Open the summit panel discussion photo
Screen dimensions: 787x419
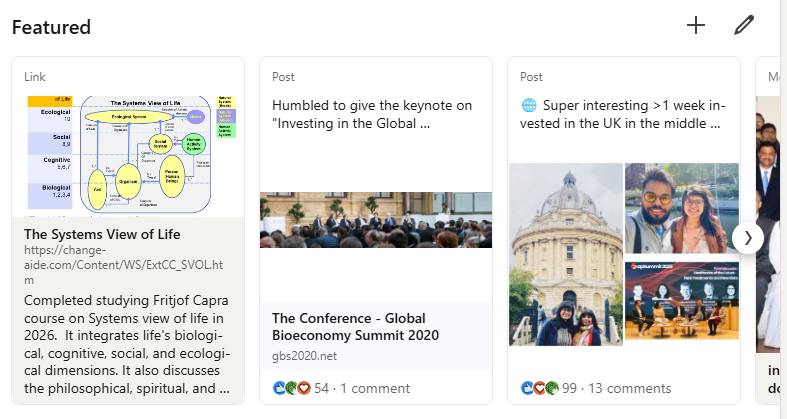point(681,300)
